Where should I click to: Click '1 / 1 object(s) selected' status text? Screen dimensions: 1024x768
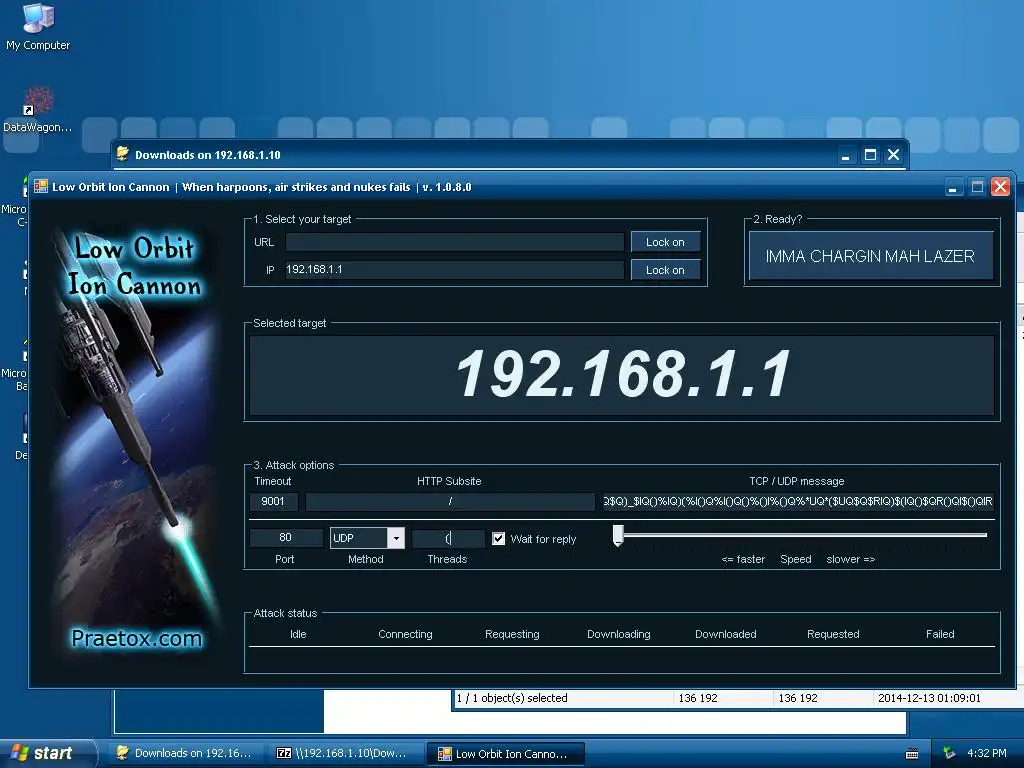point(512,698)
